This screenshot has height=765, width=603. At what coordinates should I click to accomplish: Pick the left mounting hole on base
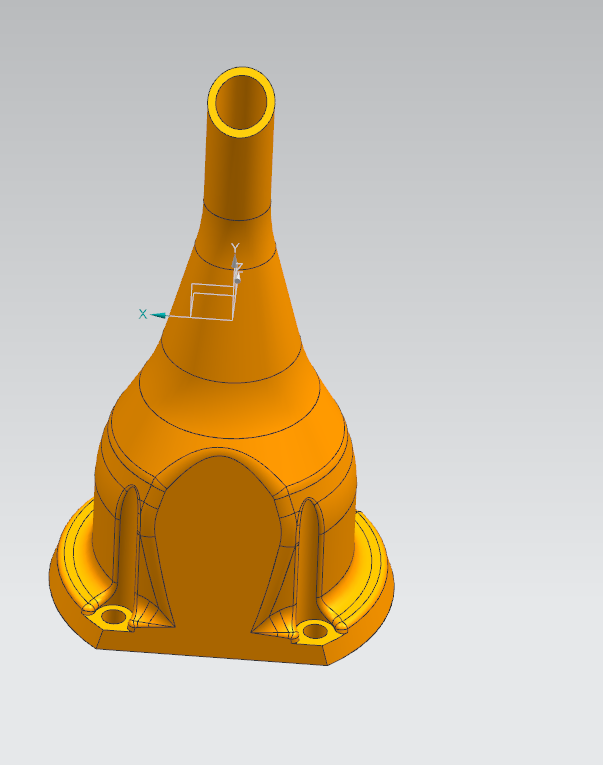pyautogui.click(x=113, y=616)
